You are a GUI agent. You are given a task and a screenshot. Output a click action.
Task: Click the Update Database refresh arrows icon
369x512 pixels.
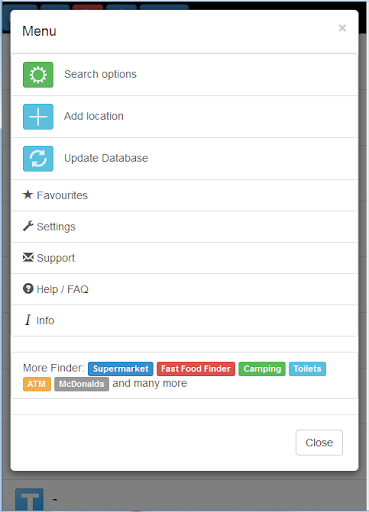click(38, 159)
